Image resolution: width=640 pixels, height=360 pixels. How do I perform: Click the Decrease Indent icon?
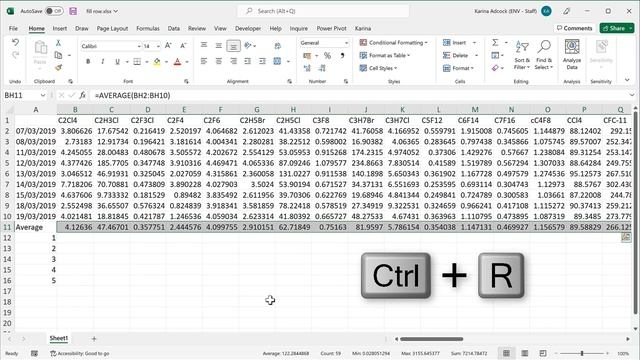248,61
